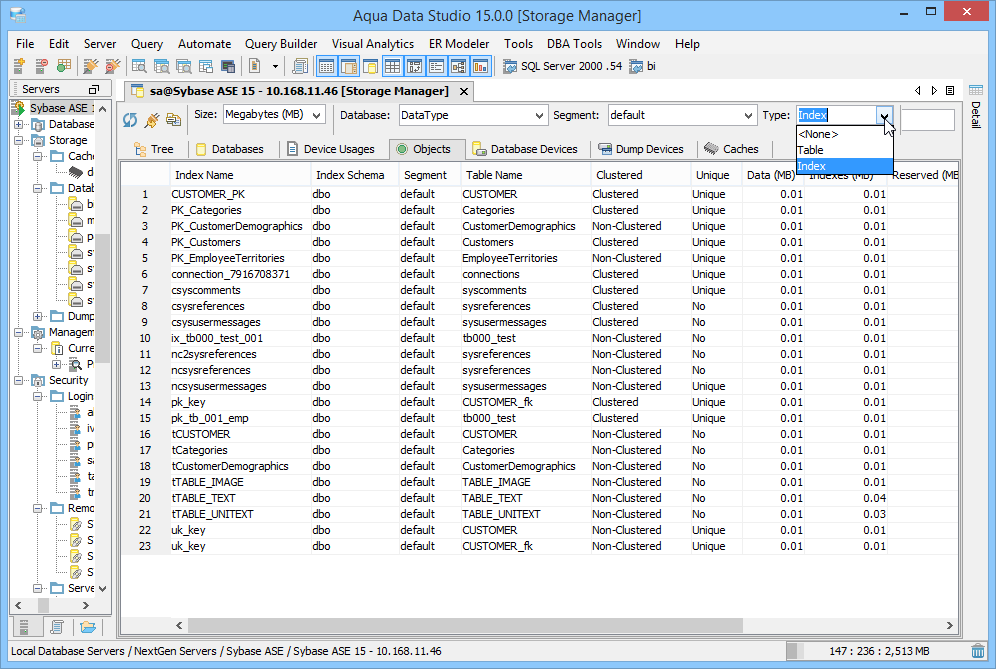Show the window tab list icon

[x=950, y=91]
